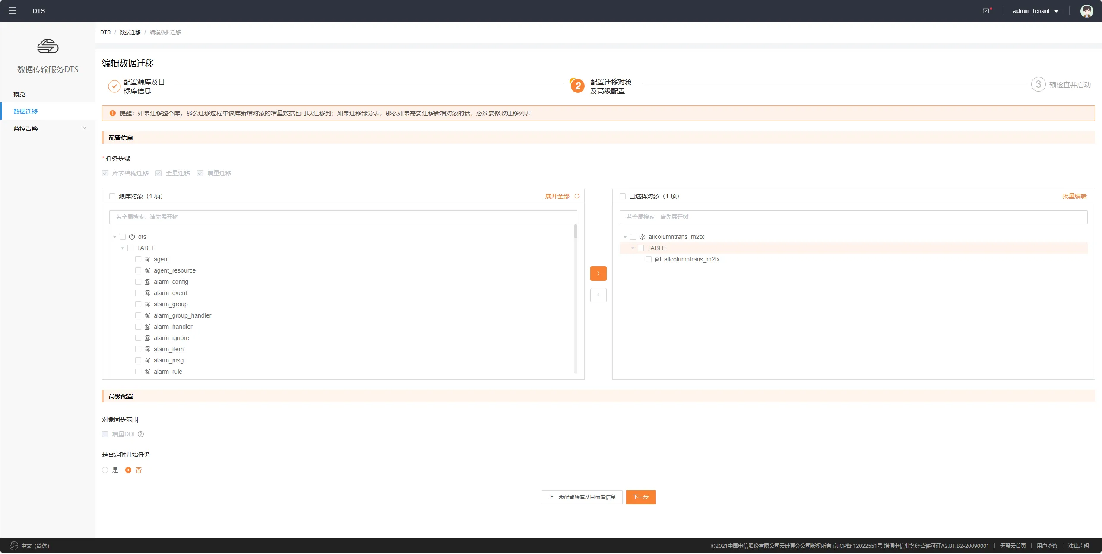Open the hamburger navigation menu
This screenshot has width=1102, height=554.
tap(12, 10)
